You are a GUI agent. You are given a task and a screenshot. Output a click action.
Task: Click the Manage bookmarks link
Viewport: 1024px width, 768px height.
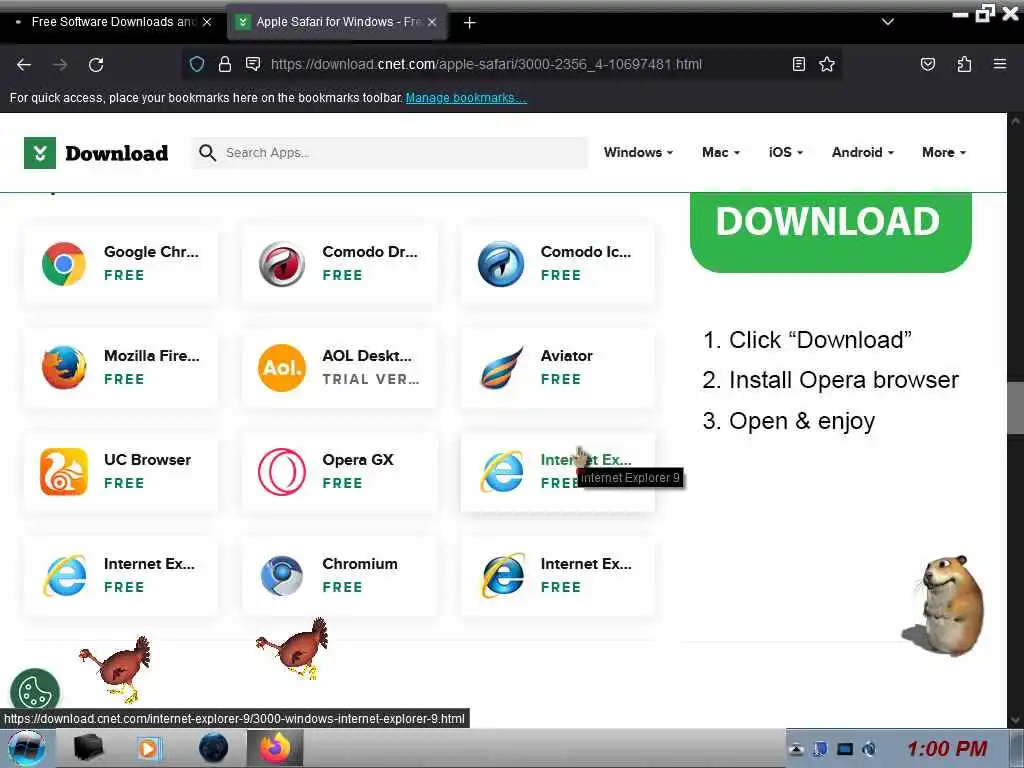click(466, 98)
